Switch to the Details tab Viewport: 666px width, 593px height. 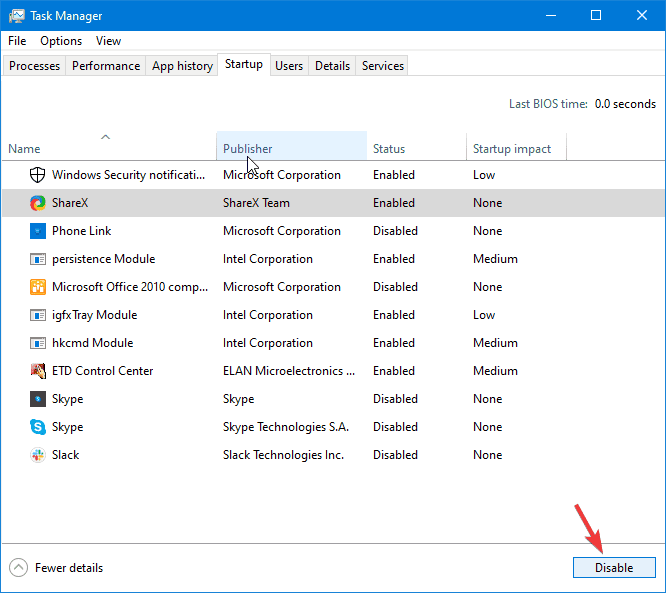pos(332,66)
